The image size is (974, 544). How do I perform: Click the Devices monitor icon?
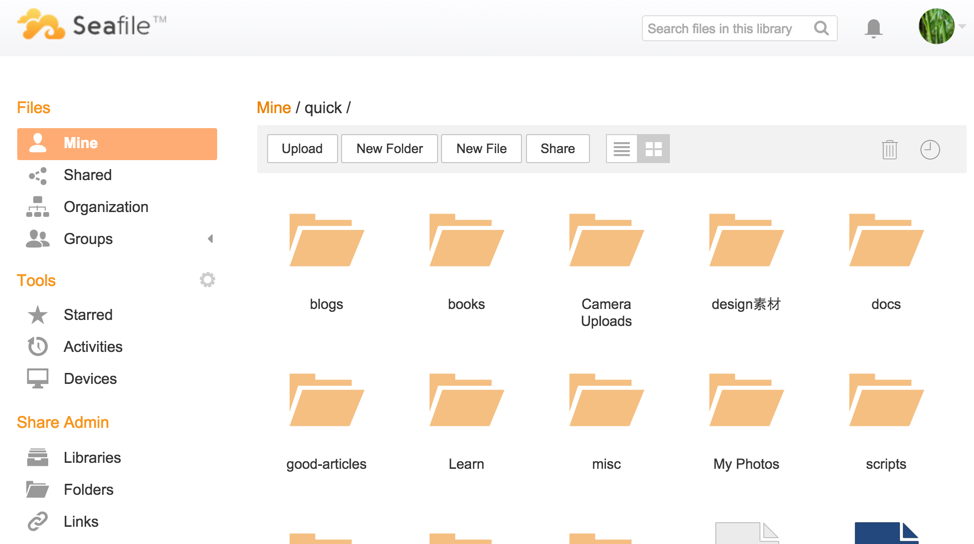pos(38,378)
